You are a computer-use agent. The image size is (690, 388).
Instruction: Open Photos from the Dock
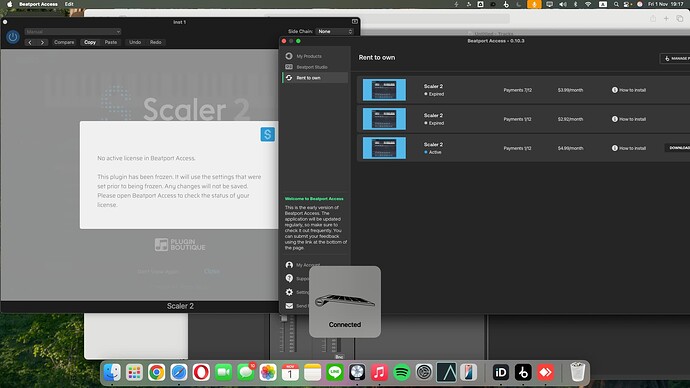268,373
